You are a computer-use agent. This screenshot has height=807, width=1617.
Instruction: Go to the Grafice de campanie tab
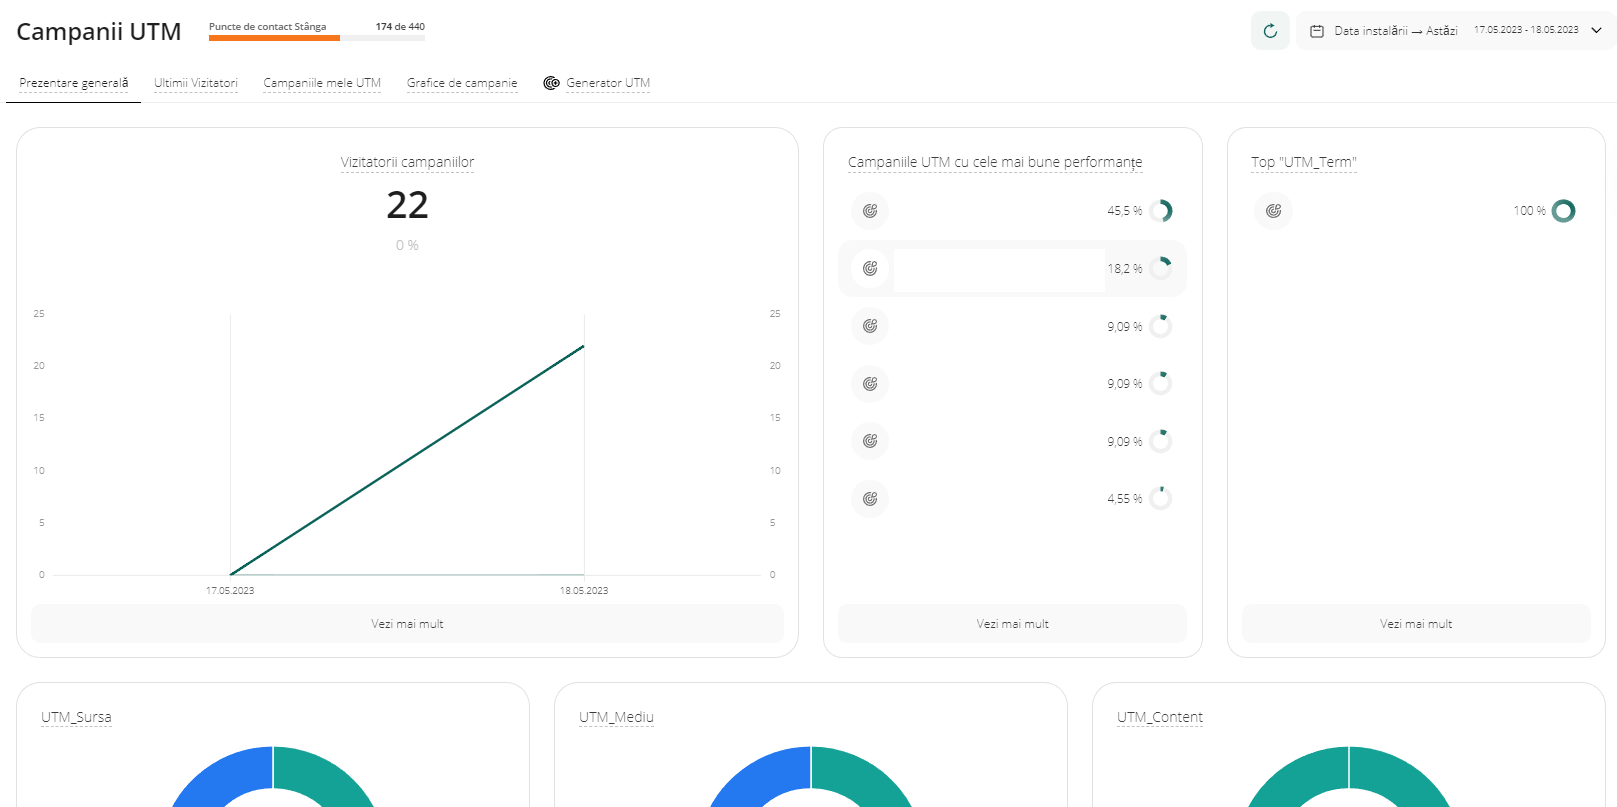(462, 83)
